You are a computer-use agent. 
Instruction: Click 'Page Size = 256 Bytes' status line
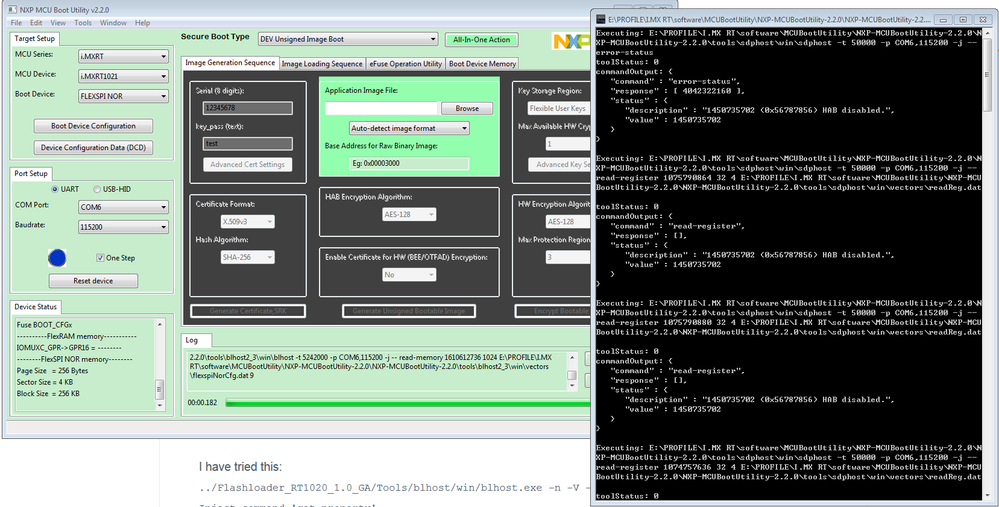52,371
